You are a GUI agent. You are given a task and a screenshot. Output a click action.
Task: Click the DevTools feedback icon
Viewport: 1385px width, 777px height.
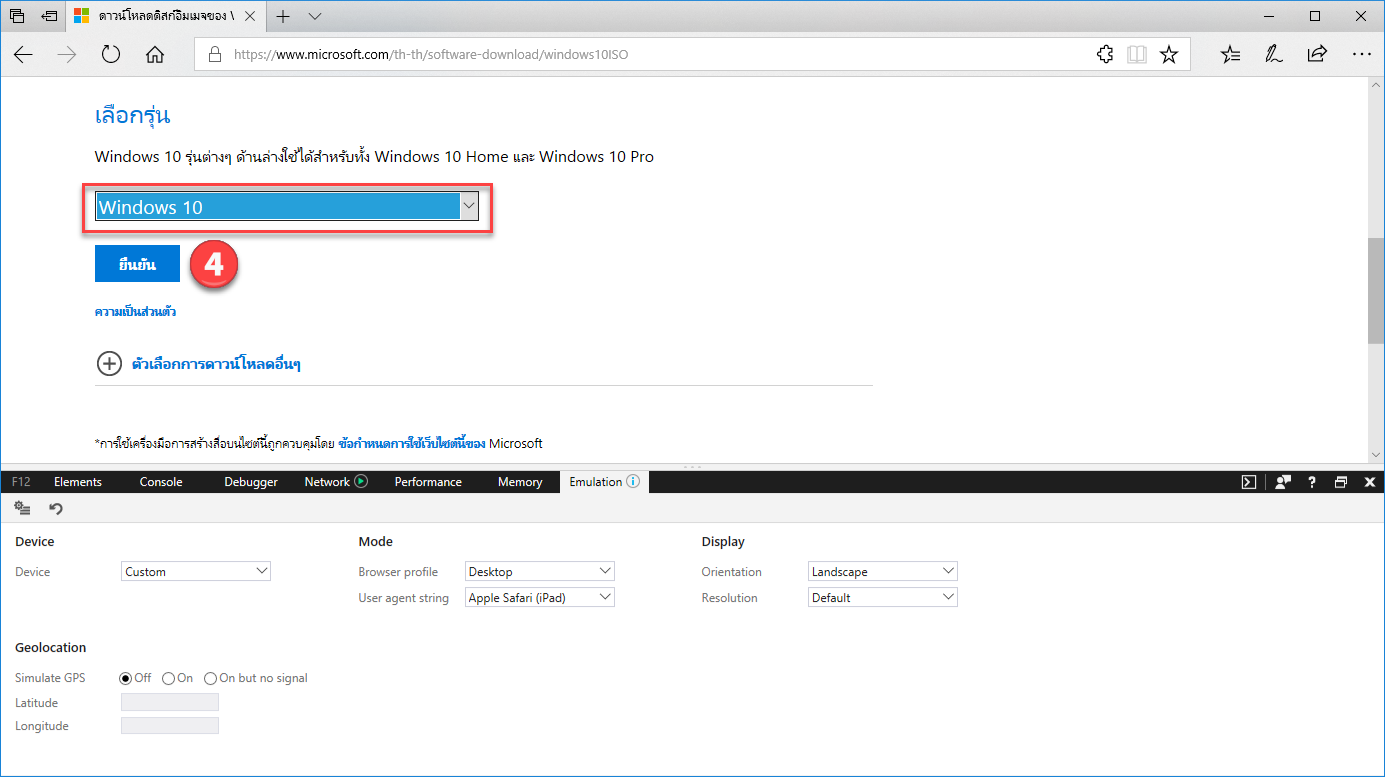[1283, 482]
